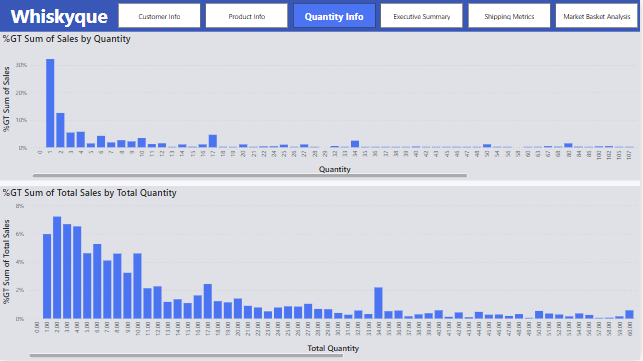Select the 17.00 Total Quantity bar
The image size is (643, 361).
[x=208, y=301]
